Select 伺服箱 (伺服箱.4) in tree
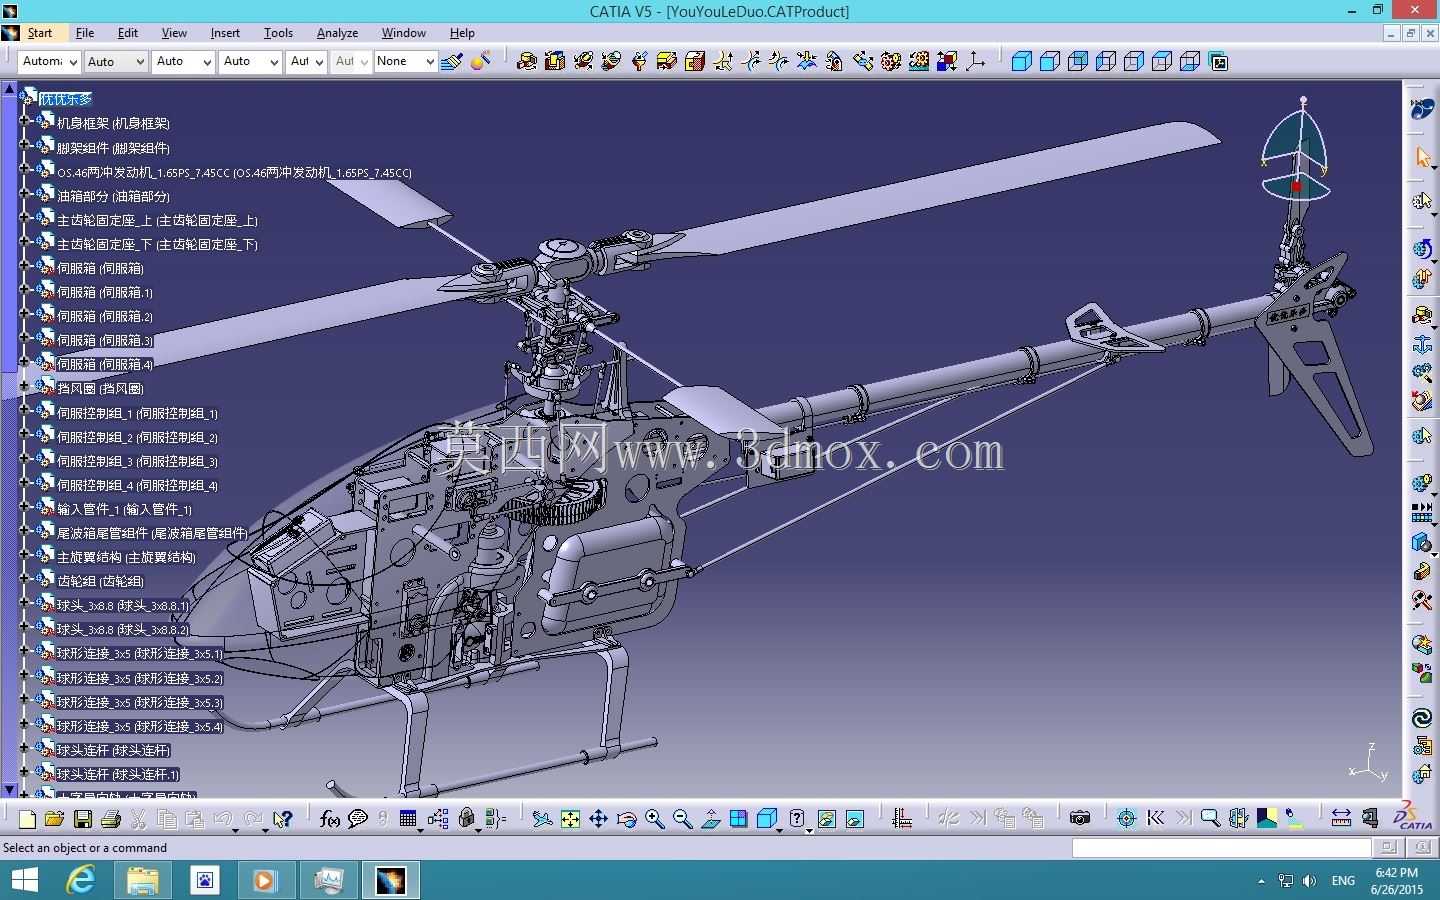1440x900 pixels. click(105, 364)
